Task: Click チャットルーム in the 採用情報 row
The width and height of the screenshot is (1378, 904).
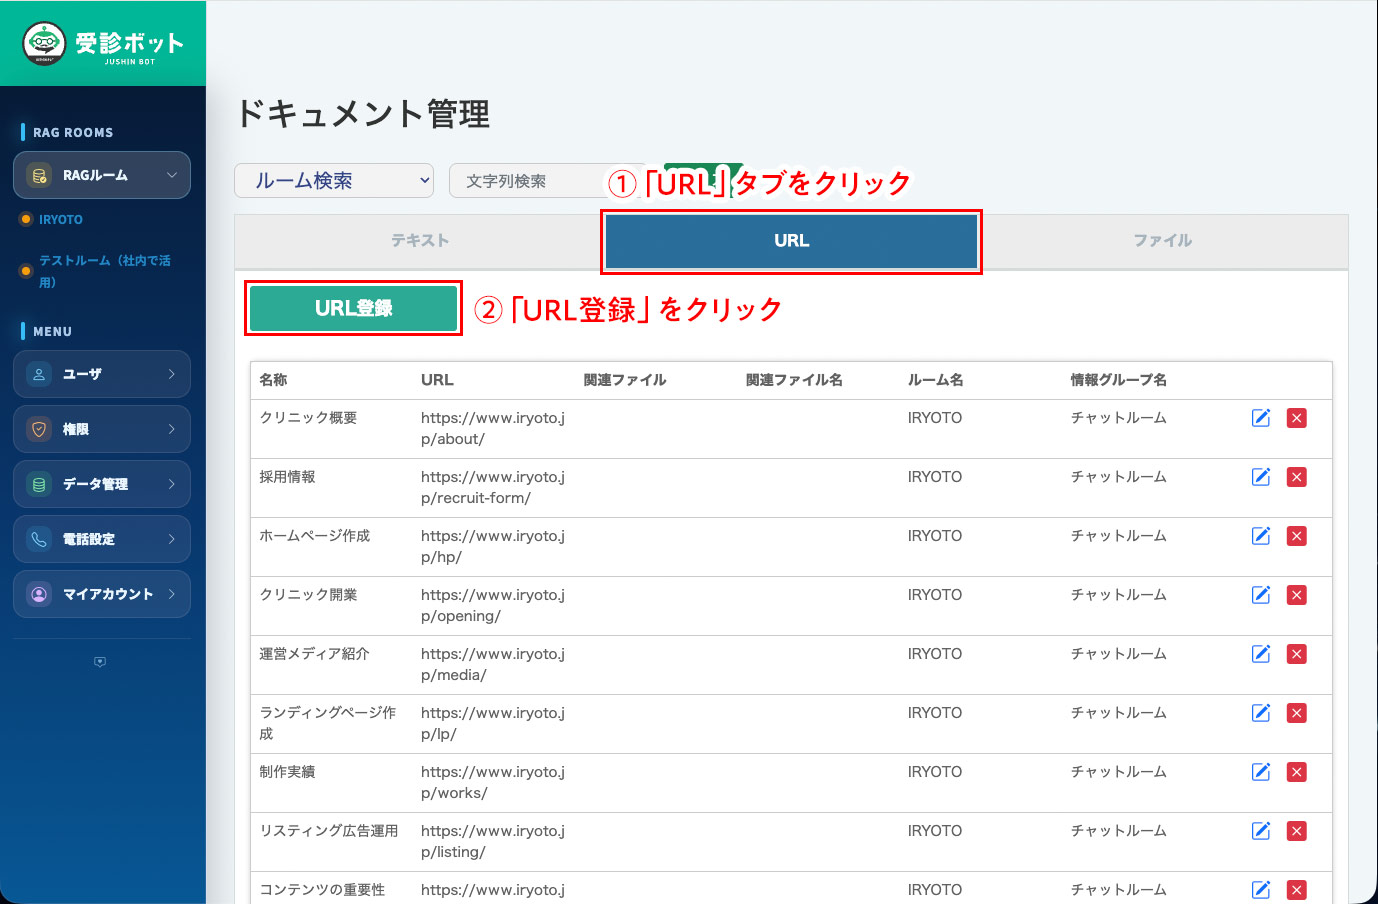Action: tap(1118, 477)
